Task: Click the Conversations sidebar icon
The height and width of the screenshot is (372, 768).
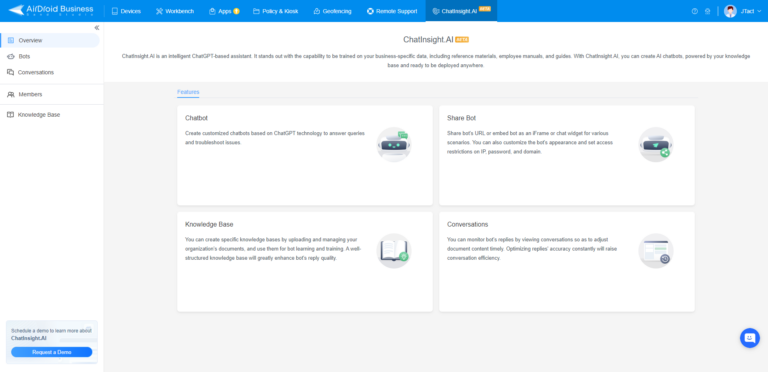Action: pos(10,72)
